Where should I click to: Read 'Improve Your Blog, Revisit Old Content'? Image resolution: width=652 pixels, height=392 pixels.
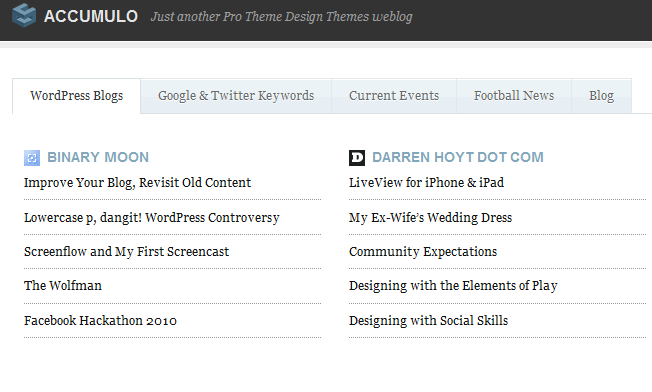pyautogui.click(x=137, y=183)
